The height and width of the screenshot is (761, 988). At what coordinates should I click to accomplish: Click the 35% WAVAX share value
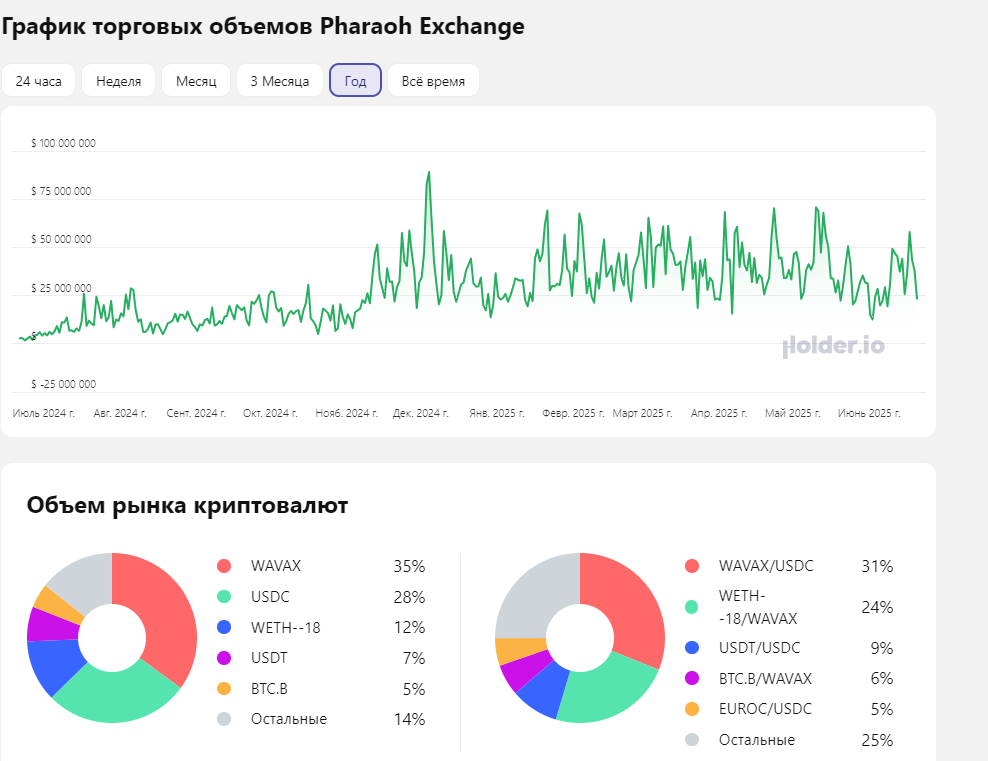coord(410,566)
